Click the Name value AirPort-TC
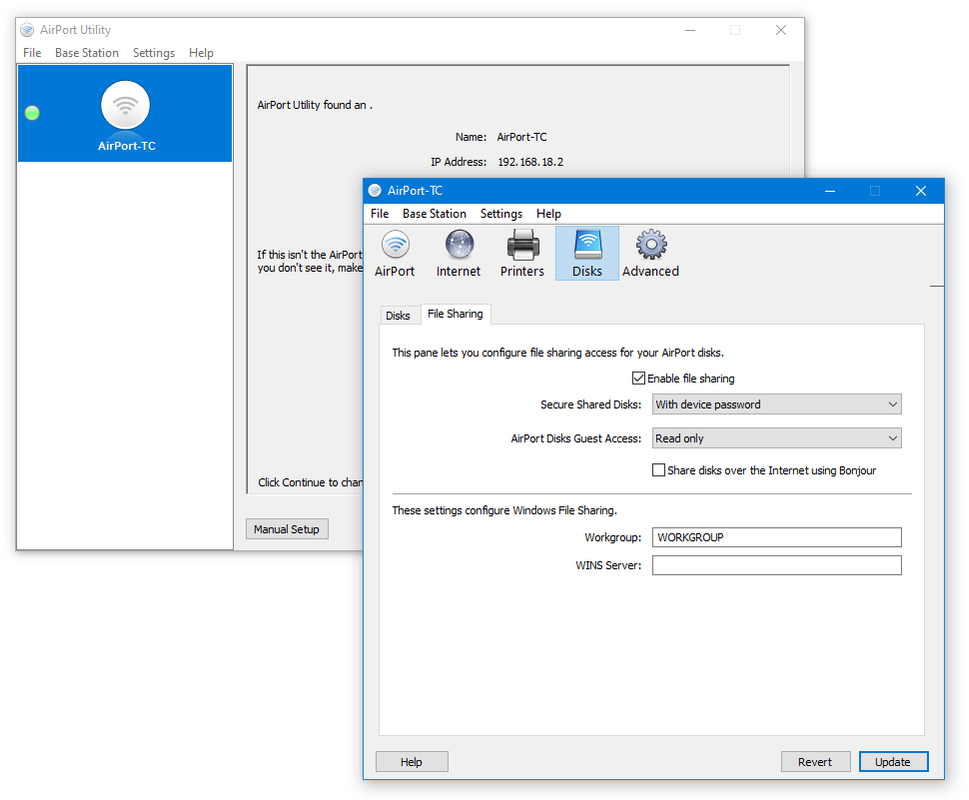Viewport: 969px width, 800px height. click(522, 137)
